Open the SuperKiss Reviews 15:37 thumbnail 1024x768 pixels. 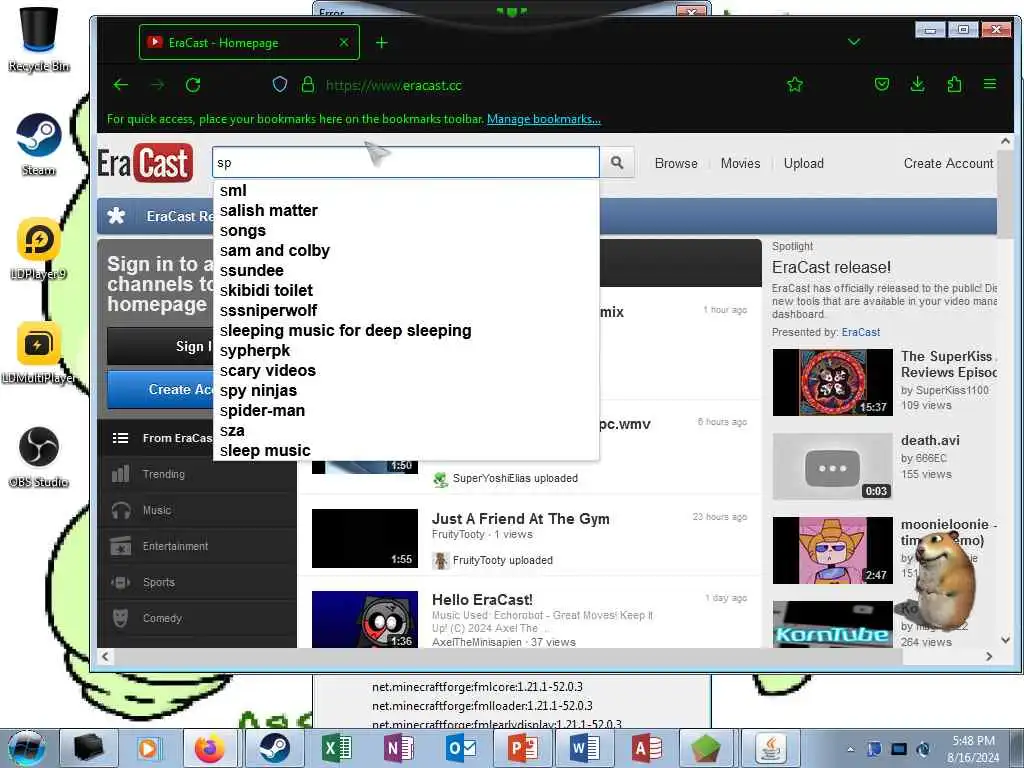point(832,382)
